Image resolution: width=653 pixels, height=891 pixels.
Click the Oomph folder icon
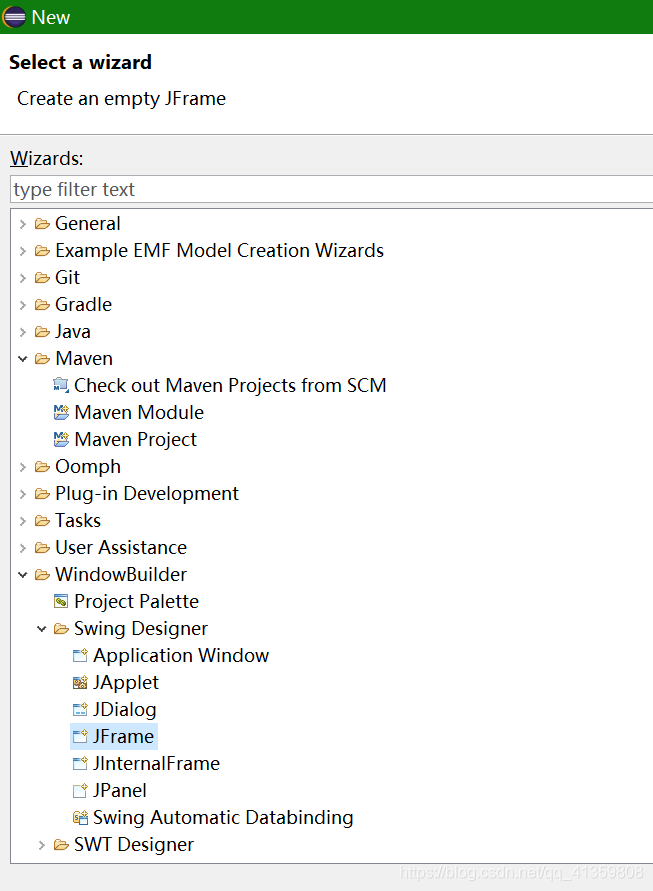coord(42,467)
